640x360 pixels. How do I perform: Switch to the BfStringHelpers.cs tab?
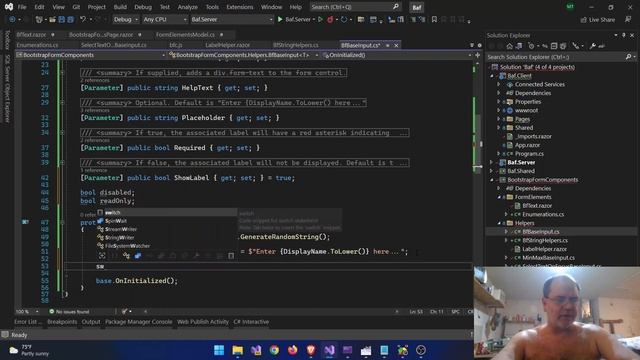tap(296, 45)
